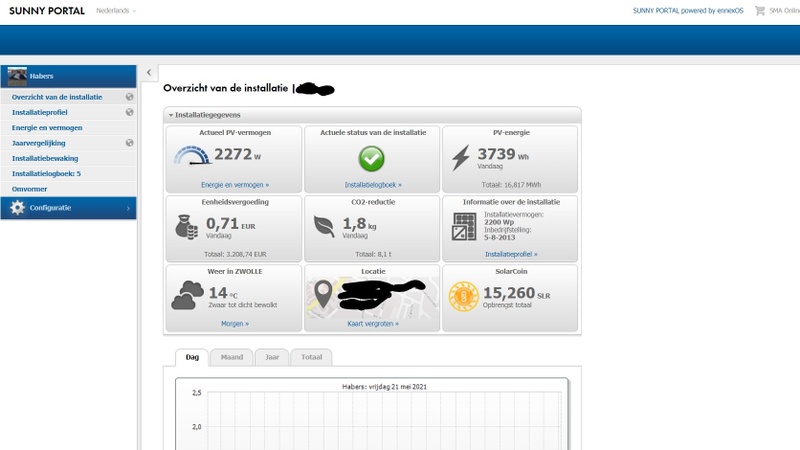Click the 'Zwaar tot dicht bewolkt' text
The image size is (800, 450).
[242, 305]
